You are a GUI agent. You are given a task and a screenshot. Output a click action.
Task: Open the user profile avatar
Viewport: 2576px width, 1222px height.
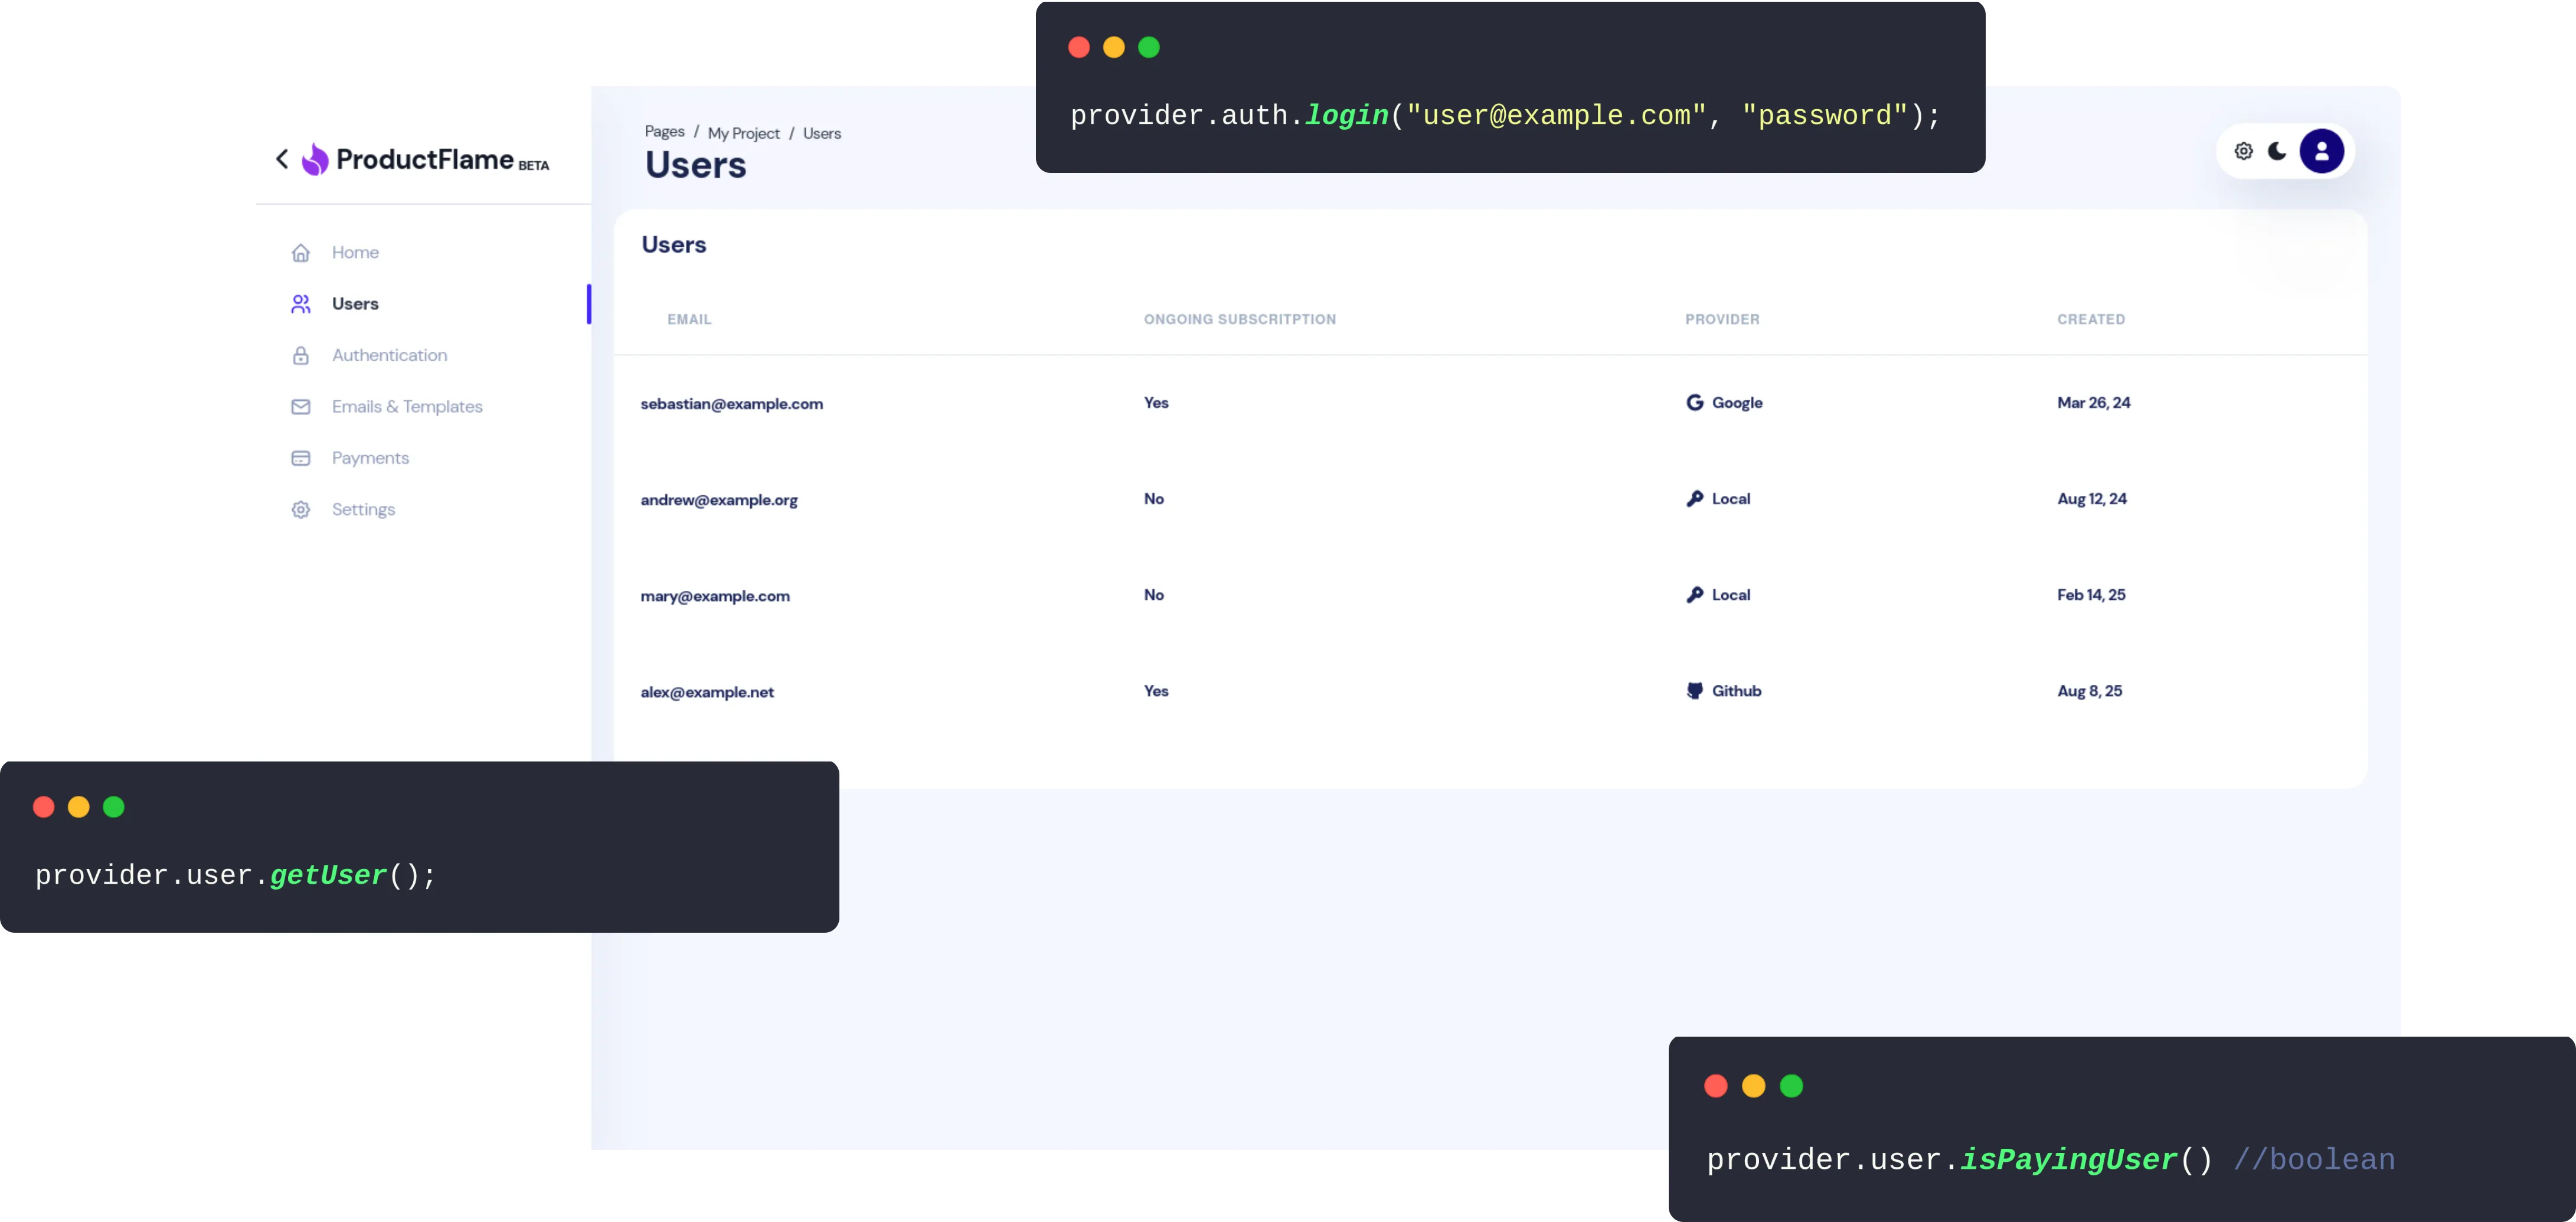point(2321,152)
